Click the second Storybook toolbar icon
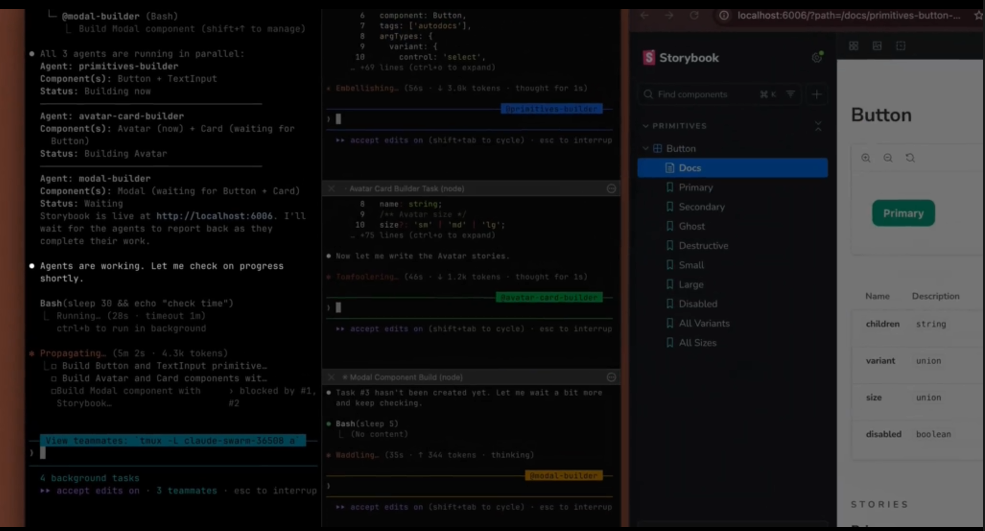The height and width of the screenshot is (531, 985). coord(877,46)
